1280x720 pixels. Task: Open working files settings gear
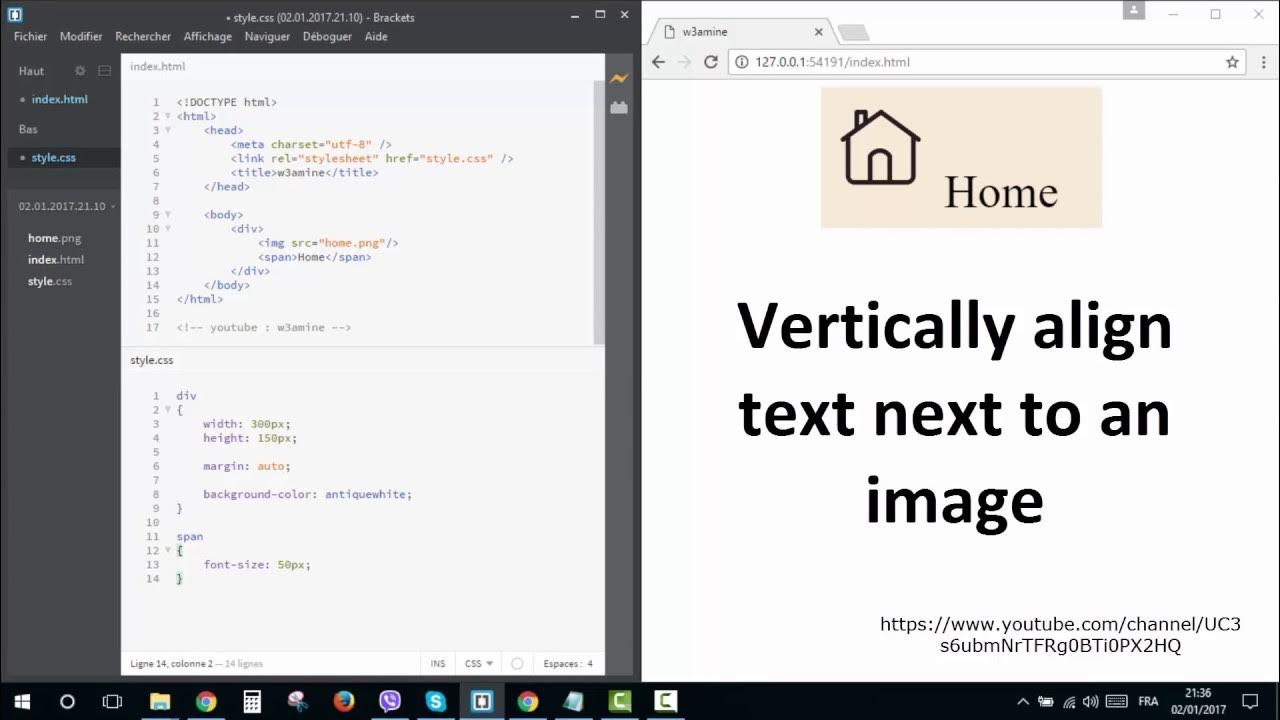(81, 71)
